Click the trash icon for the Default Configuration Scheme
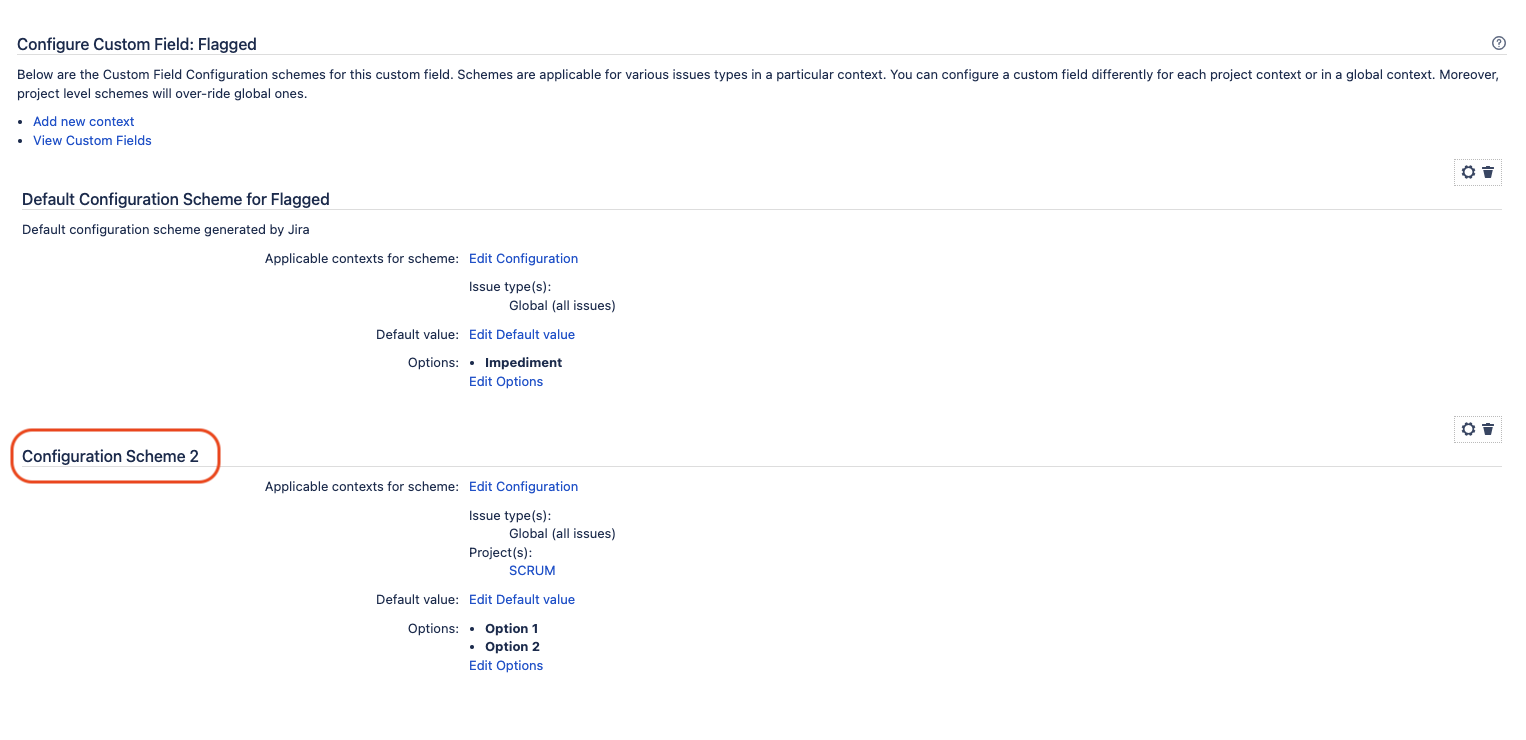1526x740 pixels. click(1488, 172)
